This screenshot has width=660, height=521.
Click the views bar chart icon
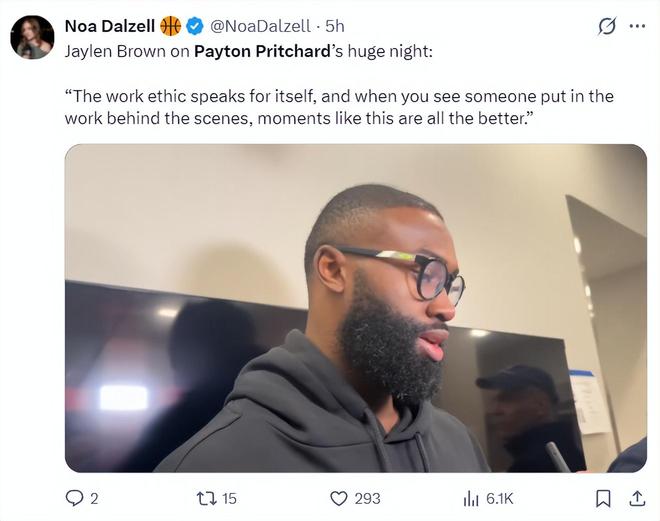(x=472, y=497)
